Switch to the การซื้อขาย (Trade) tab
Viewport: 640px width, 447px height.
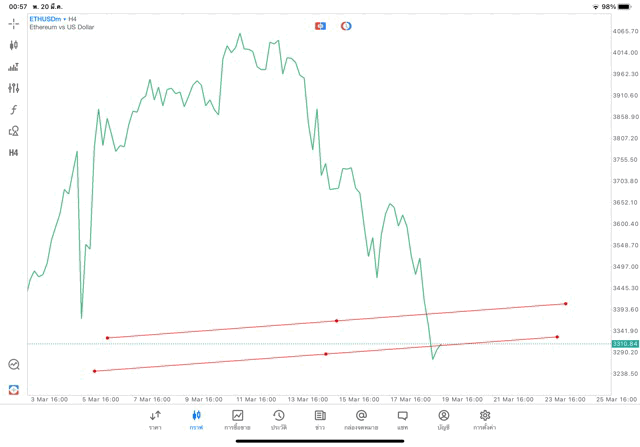(238, 419)
